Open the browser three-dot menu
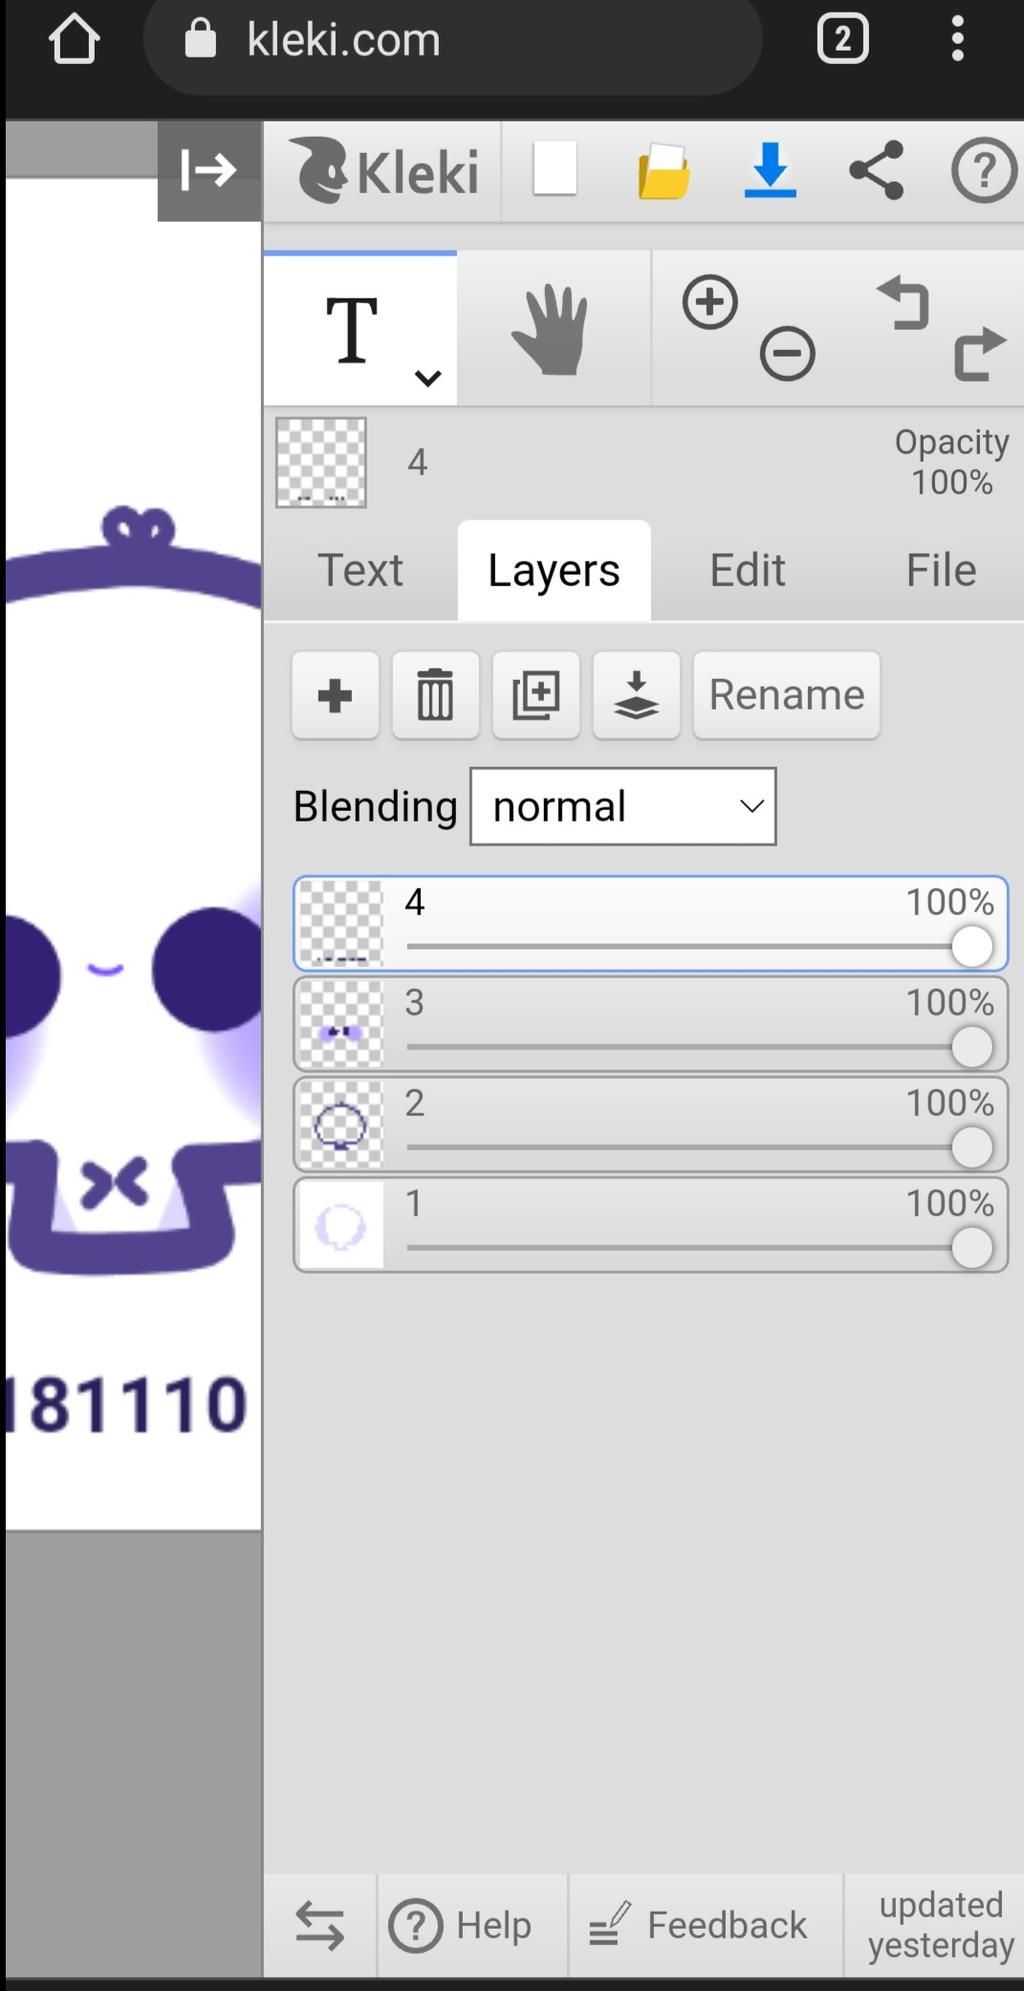 click(x=957, y=39)
